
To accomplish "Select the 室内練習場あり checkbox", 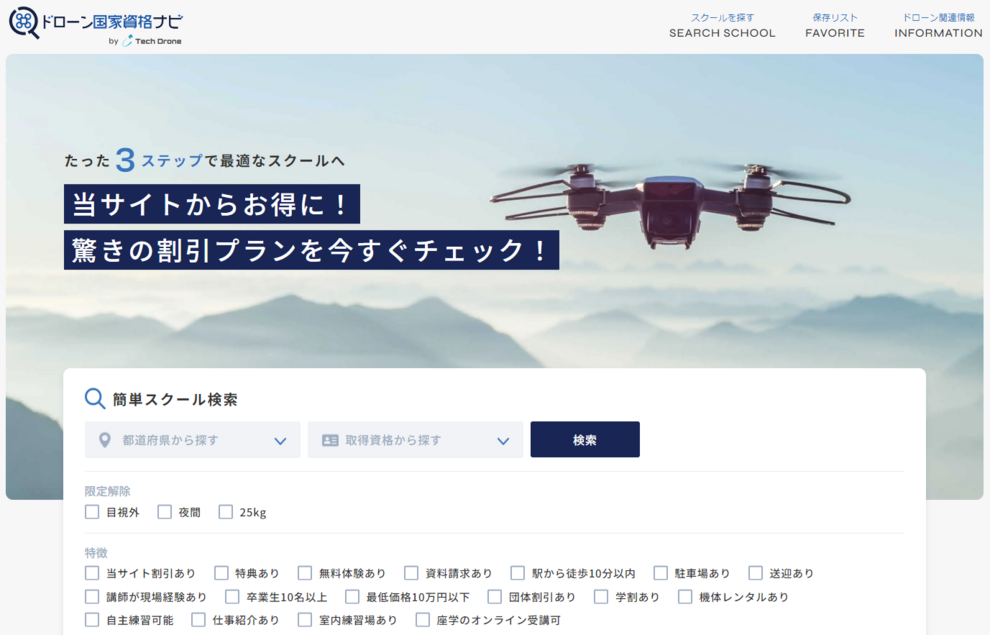I will [x=305, y=620].
